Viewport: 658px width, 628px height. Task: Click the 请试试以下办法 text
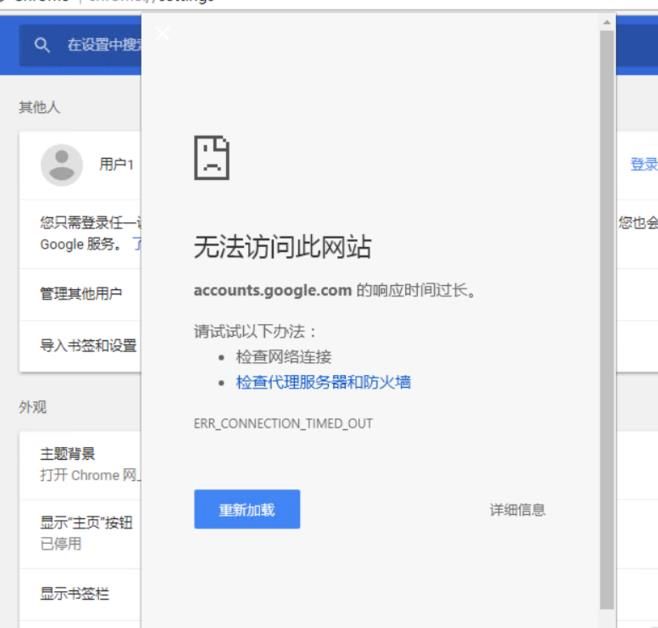click(x=254, y=331)
